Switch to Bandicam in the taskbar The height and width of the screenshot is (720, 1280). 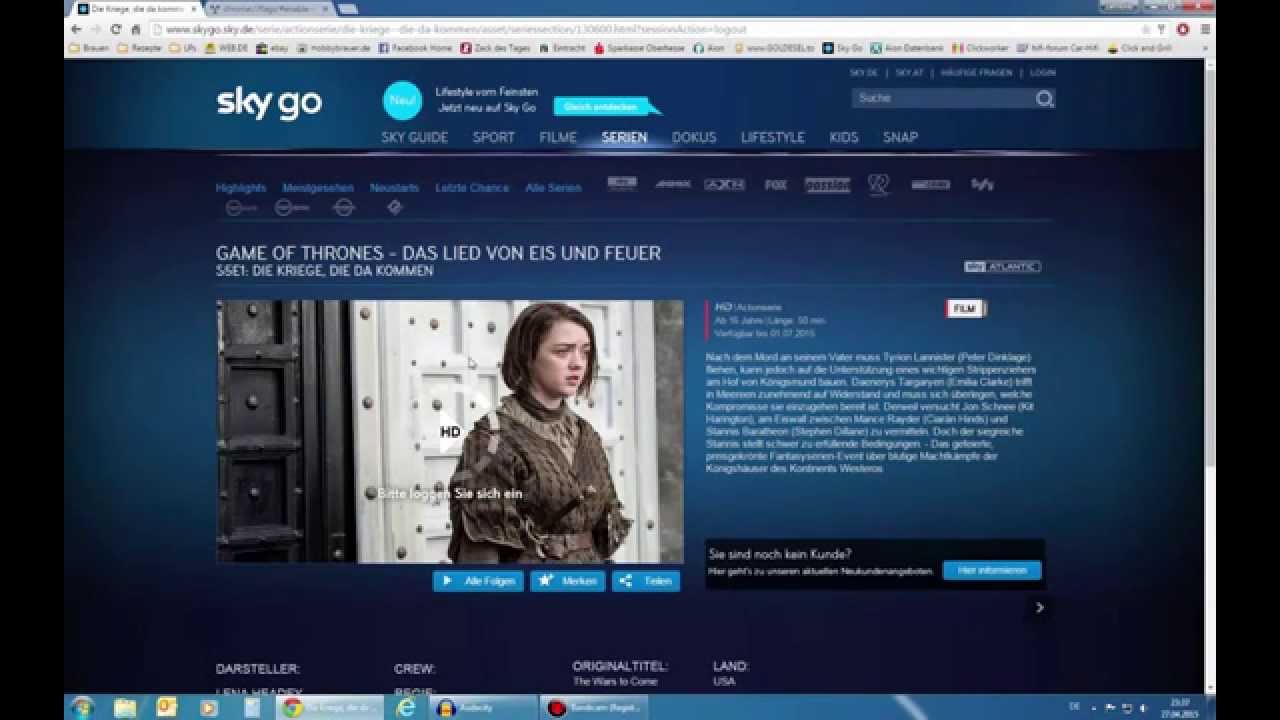(594, 707)
